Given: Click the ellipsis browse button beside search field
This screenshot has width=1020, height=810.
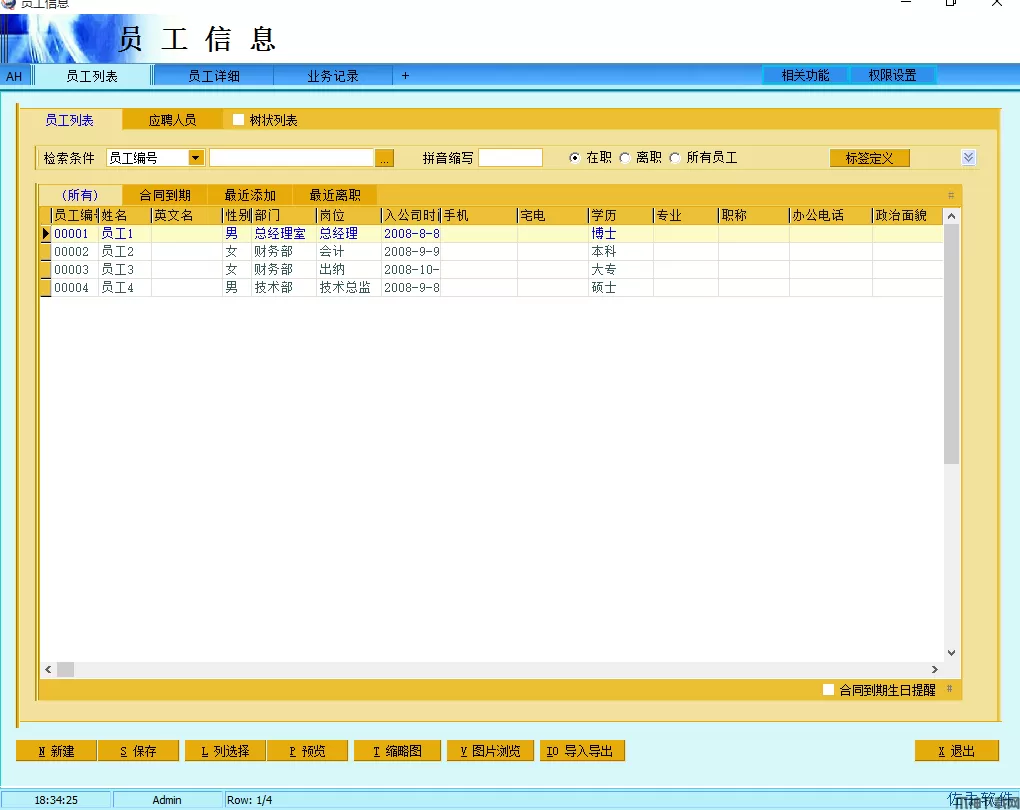Looking at the screenshot, I should [x=385, y=158].
